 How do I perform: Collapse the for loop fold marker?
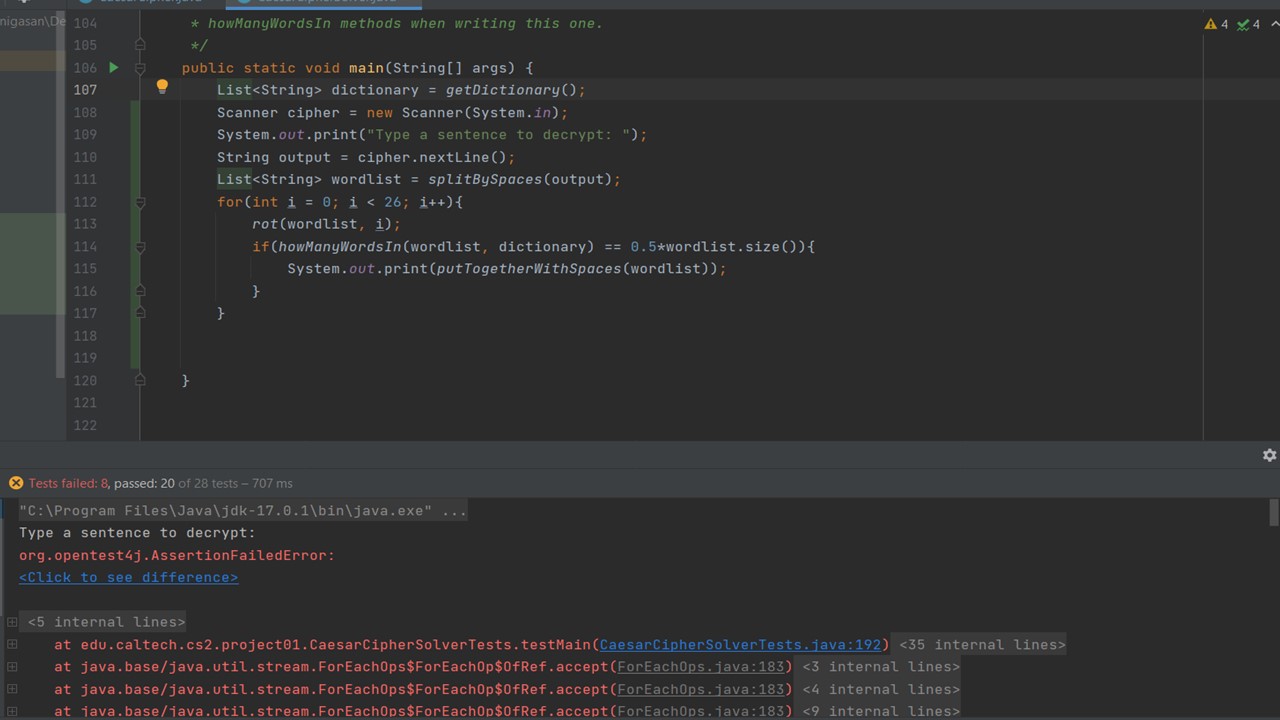140,202
